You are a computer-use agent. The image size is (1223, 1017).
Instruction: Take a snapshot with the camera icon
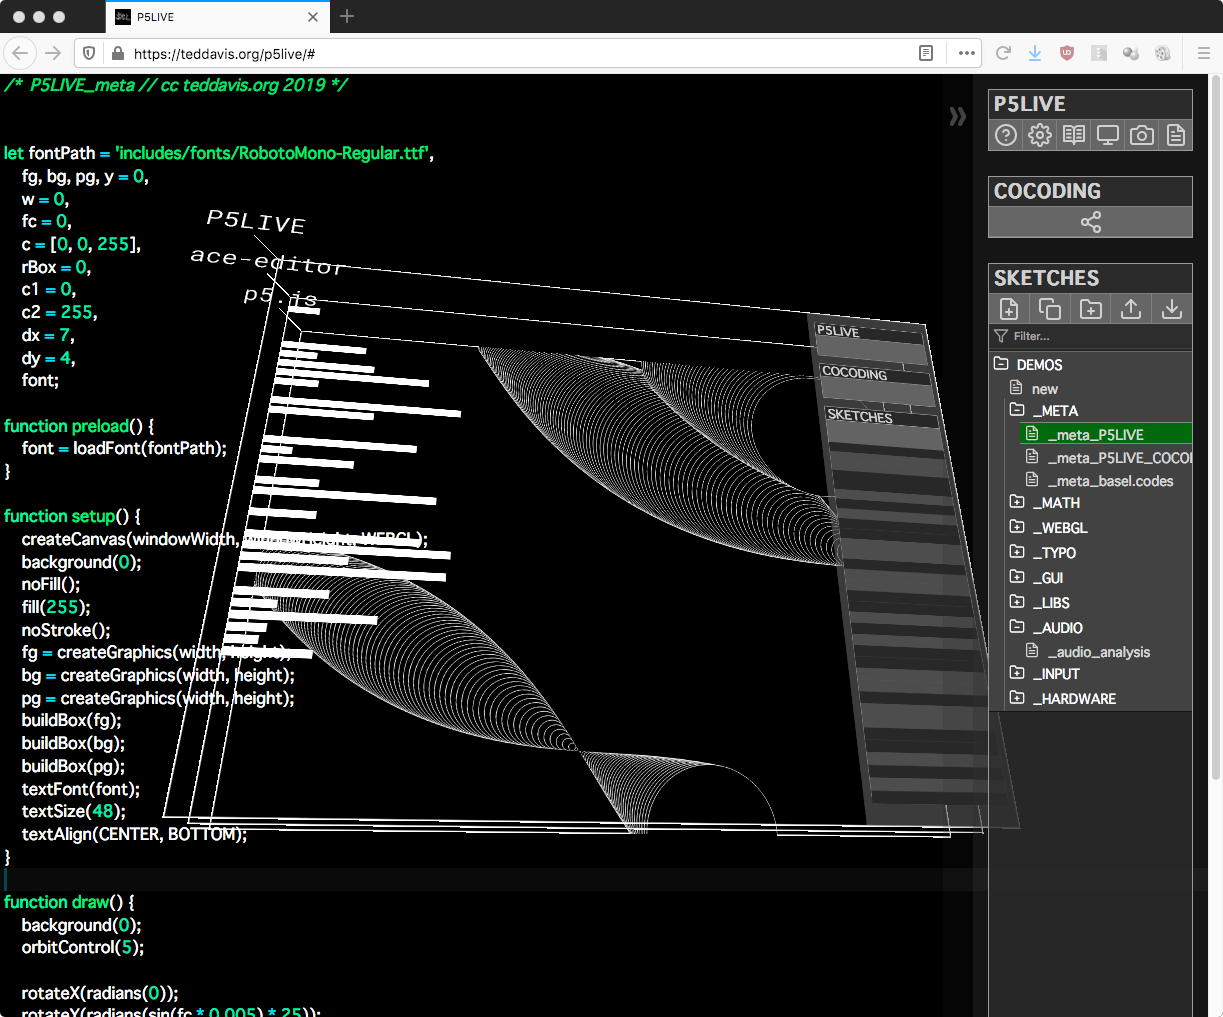tap(1142, 135)
